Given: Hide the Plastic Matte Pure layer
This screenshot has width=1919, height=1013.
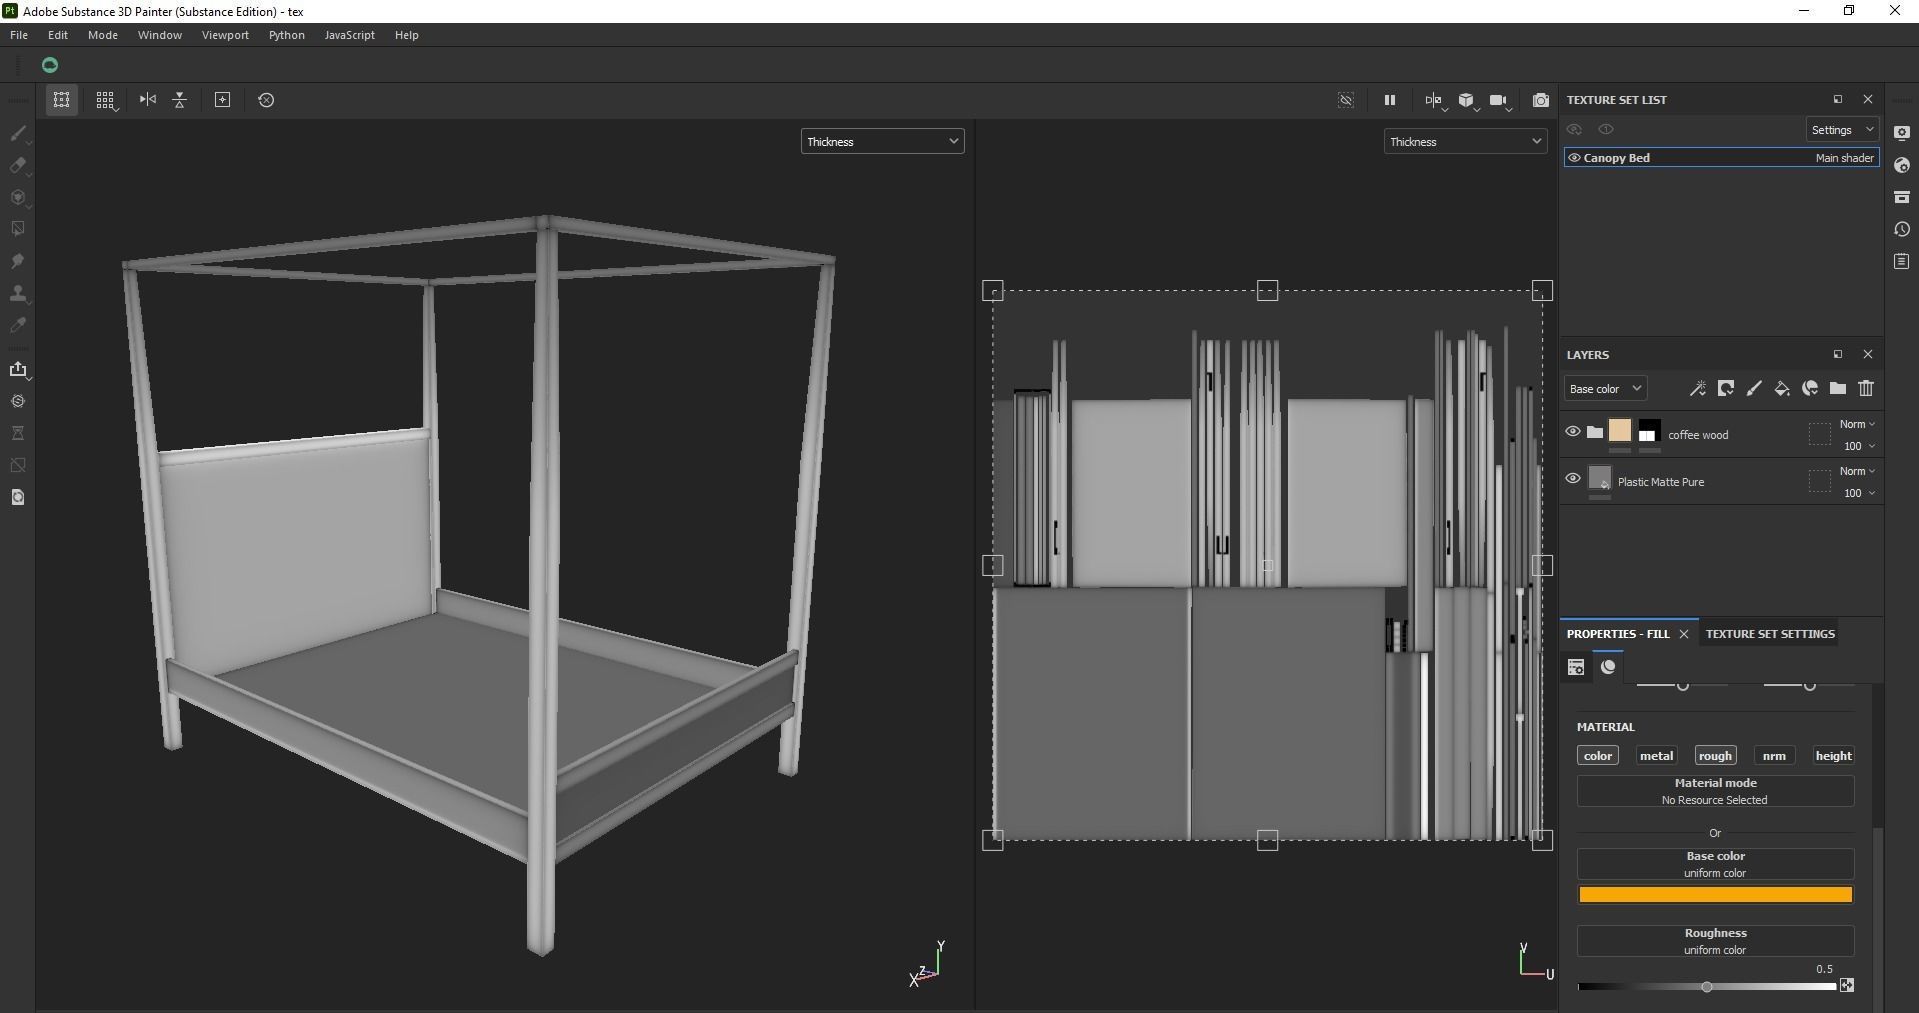Looking at the screenshot, I should 1573,479.
